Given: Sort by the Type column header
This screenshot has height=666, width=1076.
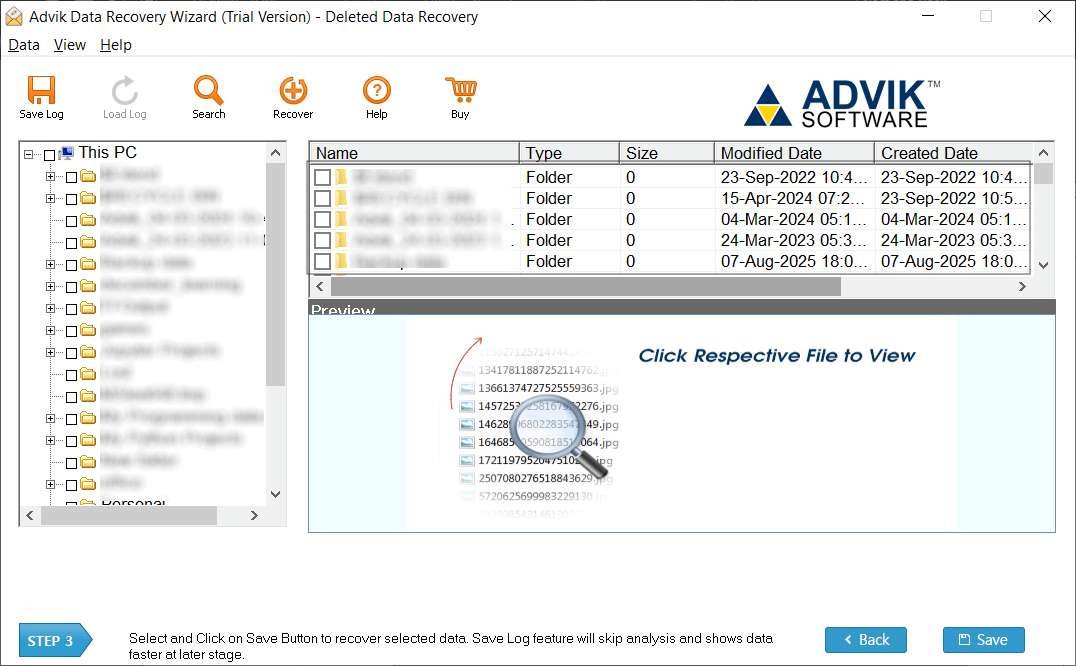Looking at the screenshot, I should pos(570,153).
